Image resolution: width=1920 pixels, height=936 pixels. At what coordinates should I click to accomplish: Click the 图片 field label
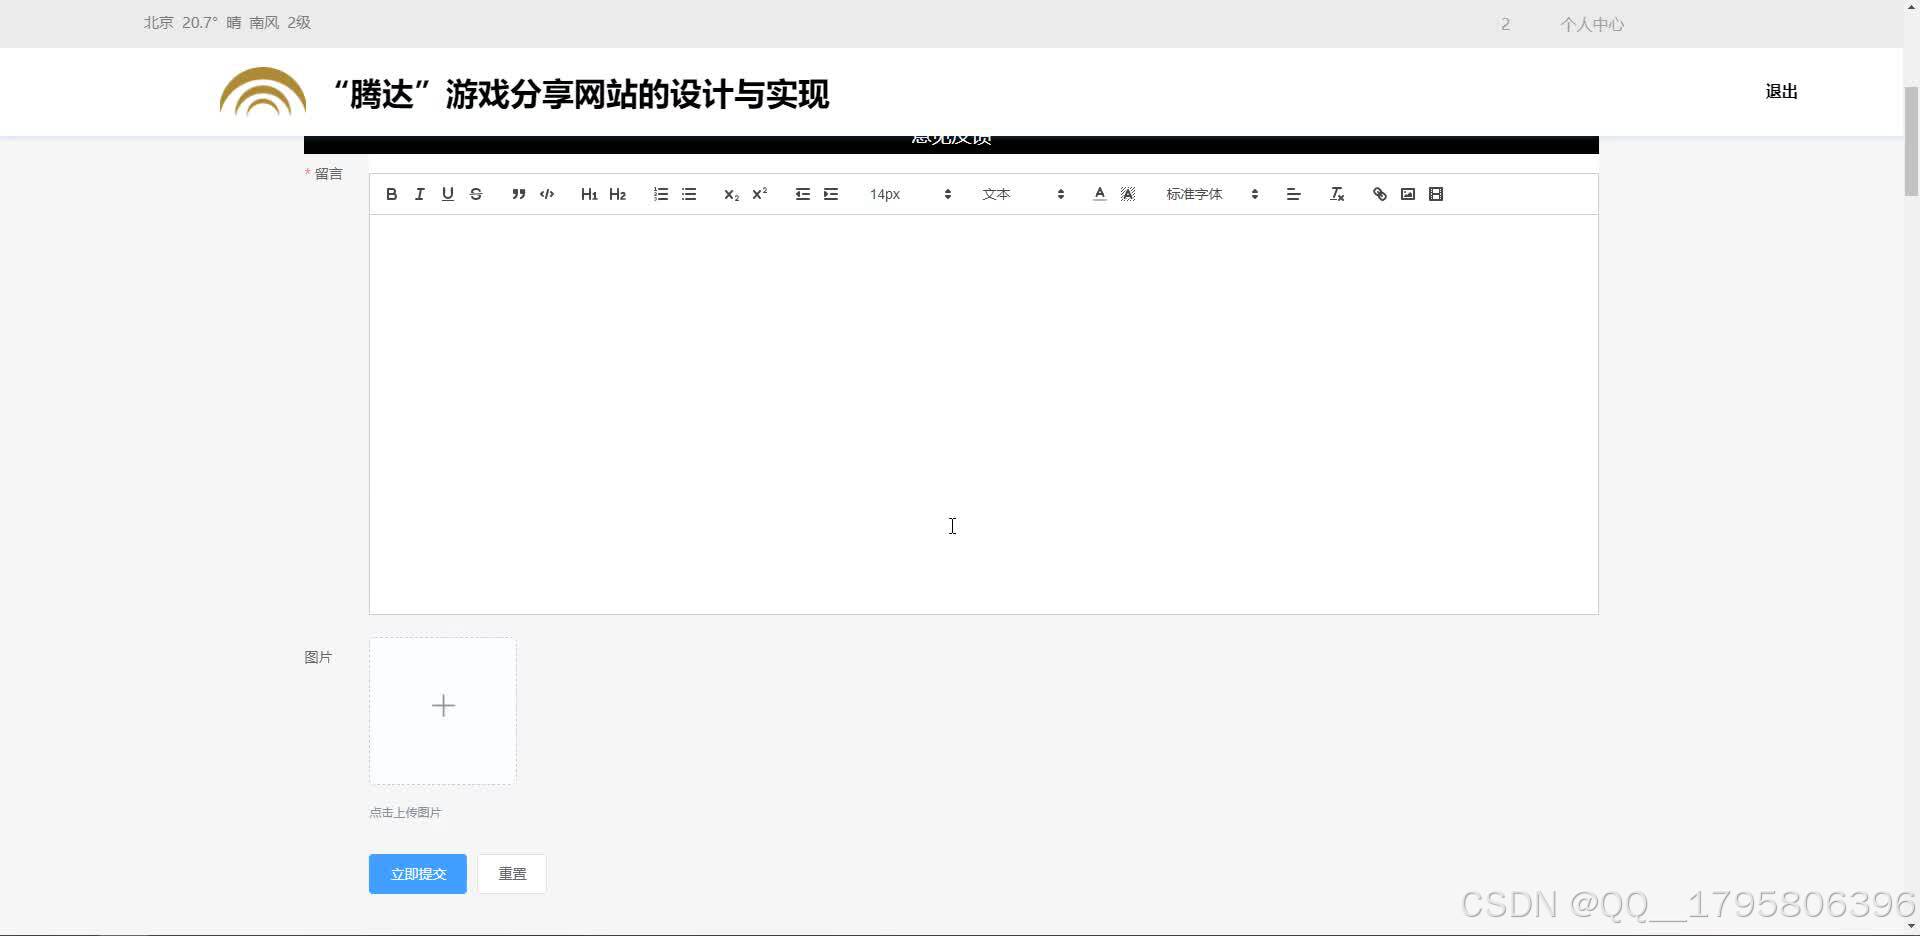318,657
